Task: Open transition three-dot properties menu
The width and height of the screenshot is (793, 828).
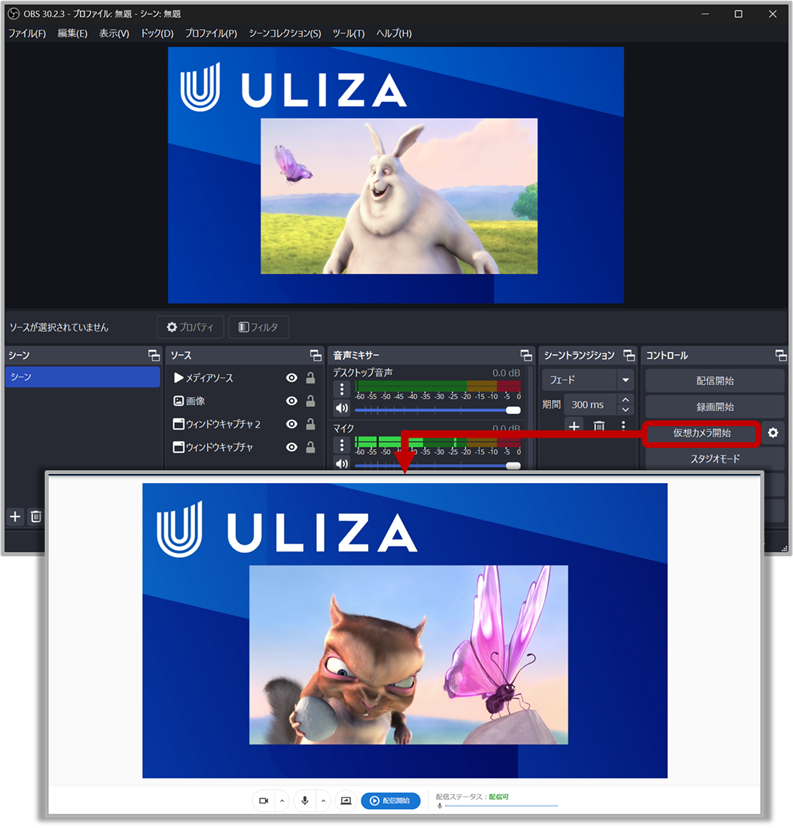Action: (x=624, y=426)
